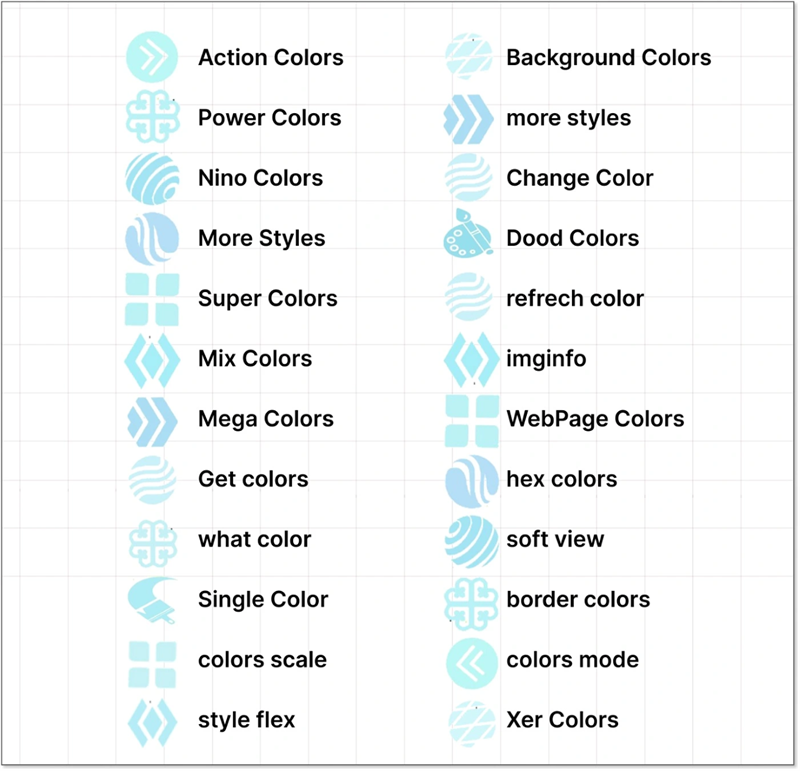The height and width of the screenshot is (771, 800).
Task: Click the Mix Colors diamond icon
Action: click(152, 359)
